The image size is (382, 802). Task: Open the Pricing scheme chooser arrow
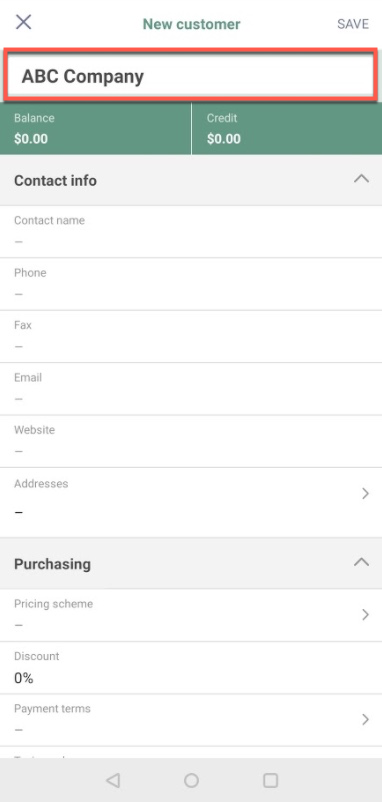[x=365, y=615]
